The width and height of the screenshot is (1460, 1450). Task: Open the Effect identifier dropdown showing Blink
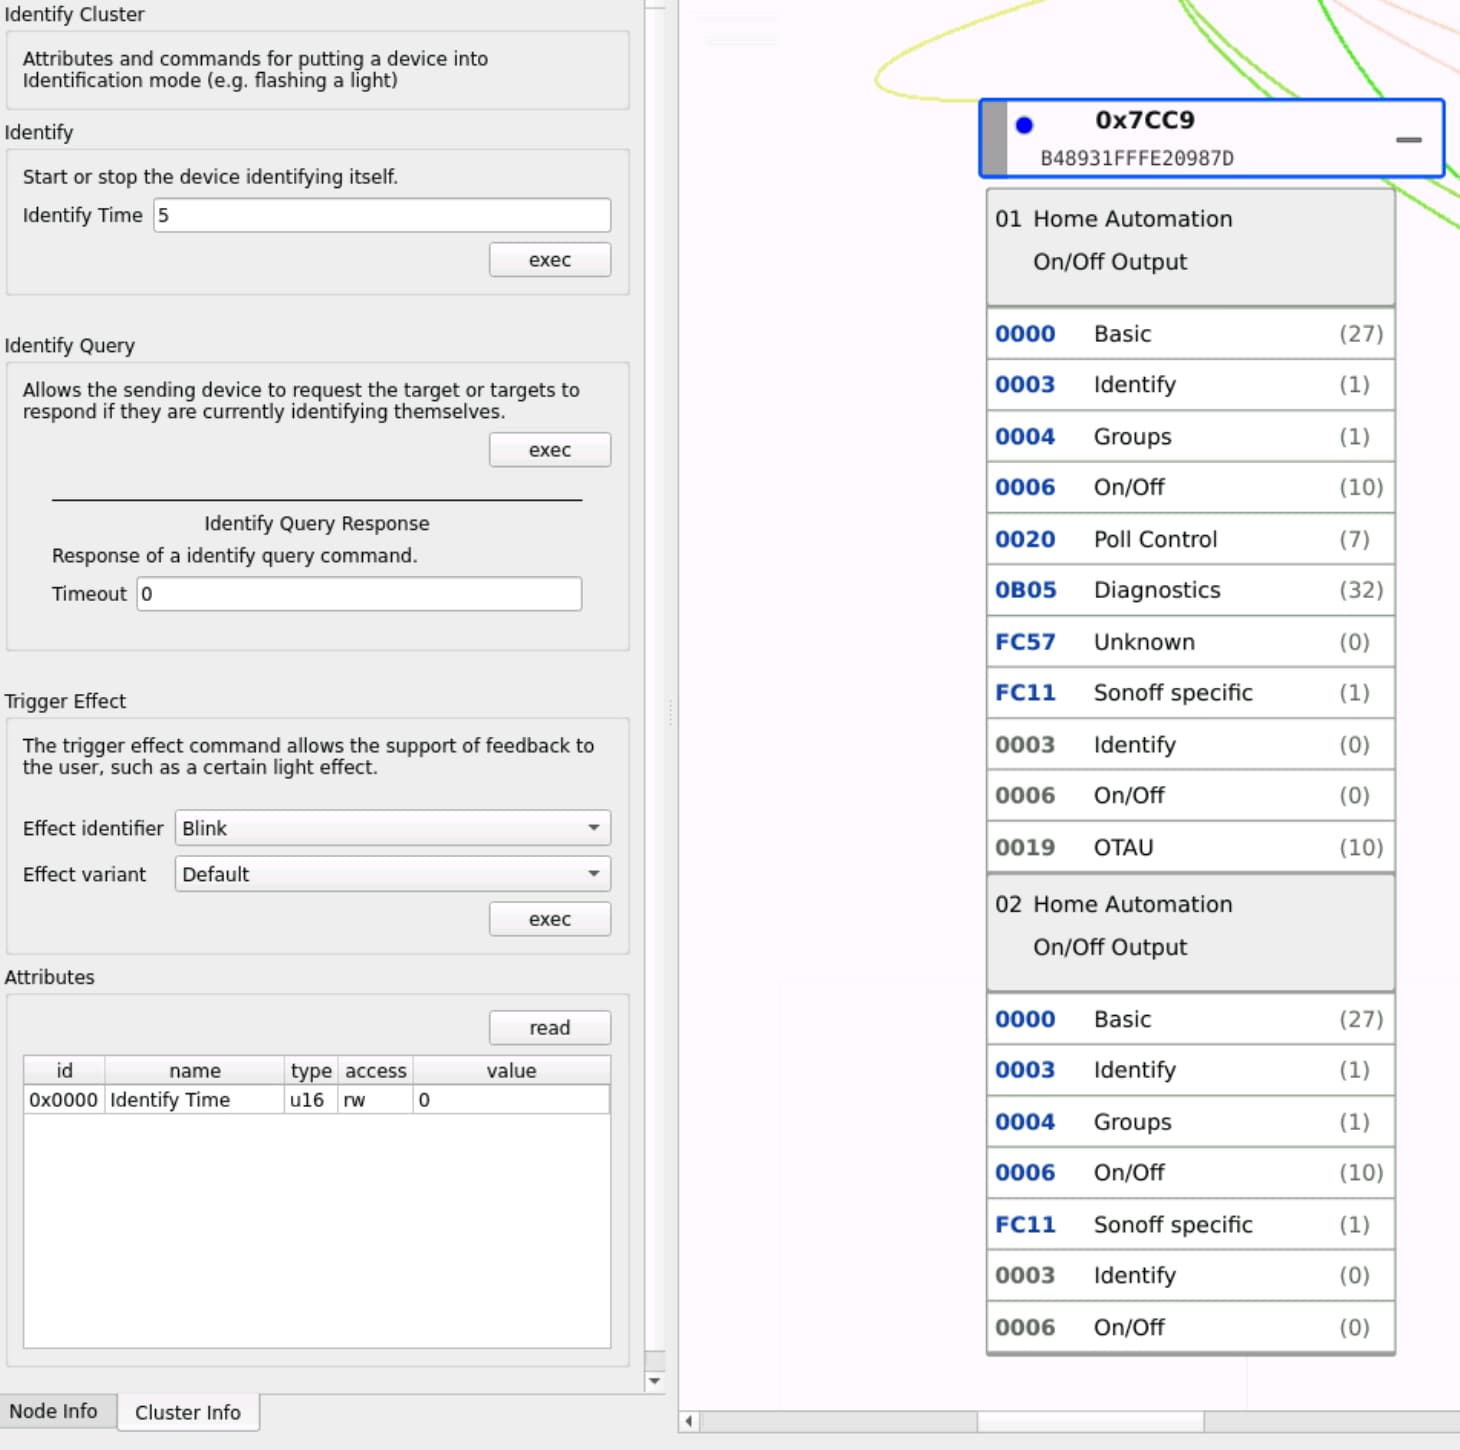tap(392, 828)
